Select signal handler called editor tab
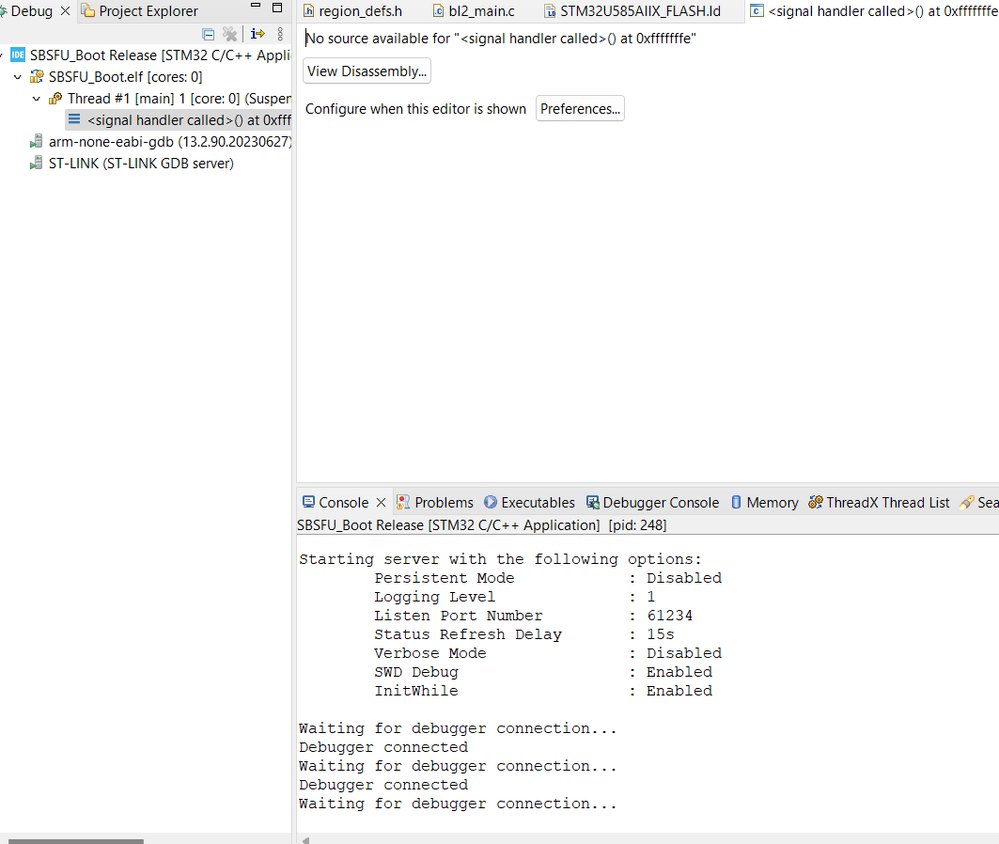999x844 pixels. point(874,11)
